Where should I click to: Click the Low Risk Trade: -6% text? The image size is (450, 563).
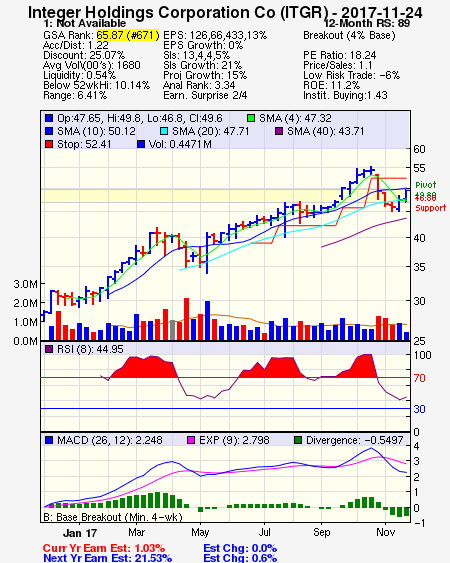tap(352, 75)
